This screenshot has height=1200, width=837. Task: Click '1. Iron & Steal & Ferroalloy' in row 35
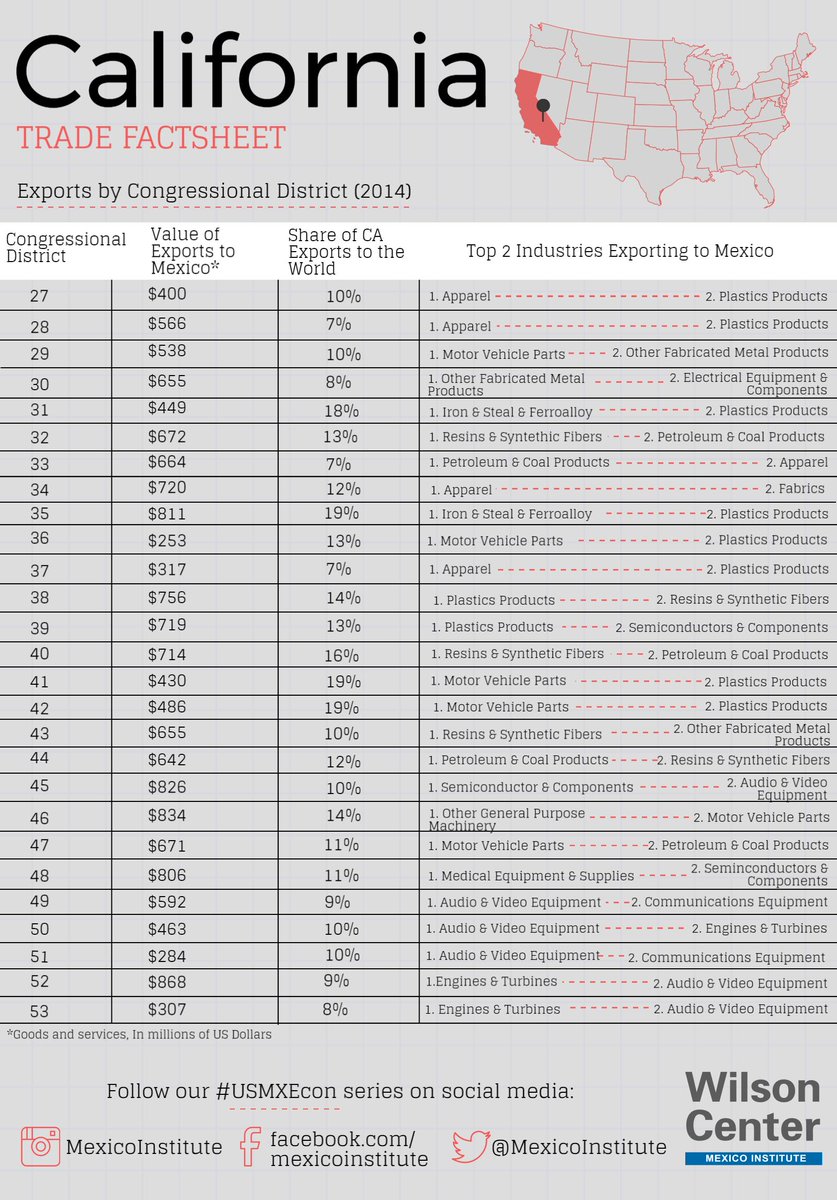click(511, 514)
